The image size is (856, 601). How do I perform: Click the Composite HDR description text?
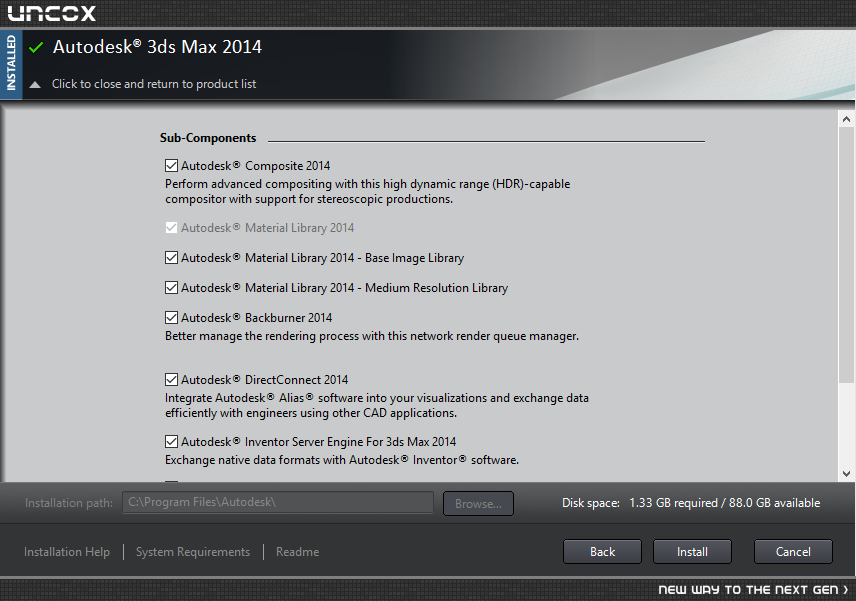(x=367, y=191)
